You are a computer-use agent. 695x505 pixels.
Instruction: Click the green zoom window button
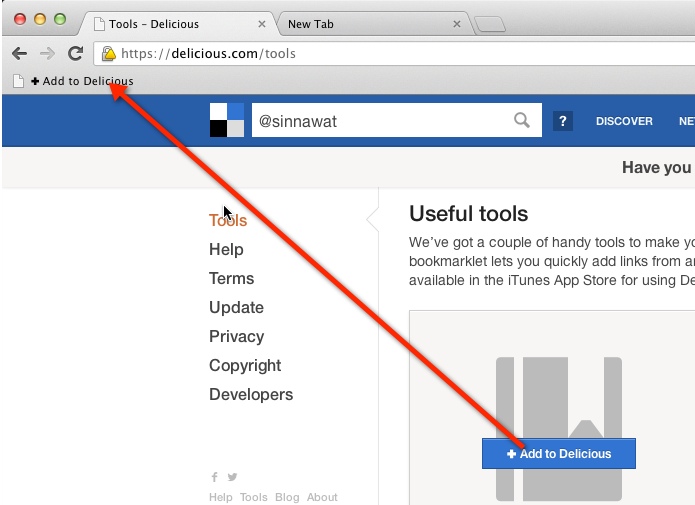click(x=60, y=19)
